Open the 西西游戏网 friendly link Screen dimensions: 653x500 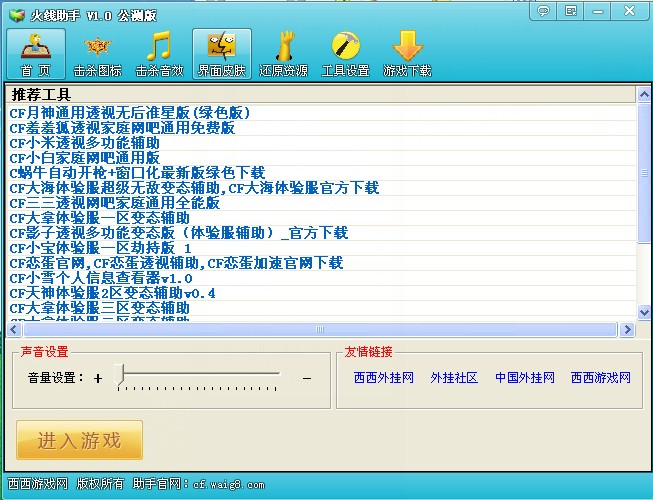tap(601, 378)
